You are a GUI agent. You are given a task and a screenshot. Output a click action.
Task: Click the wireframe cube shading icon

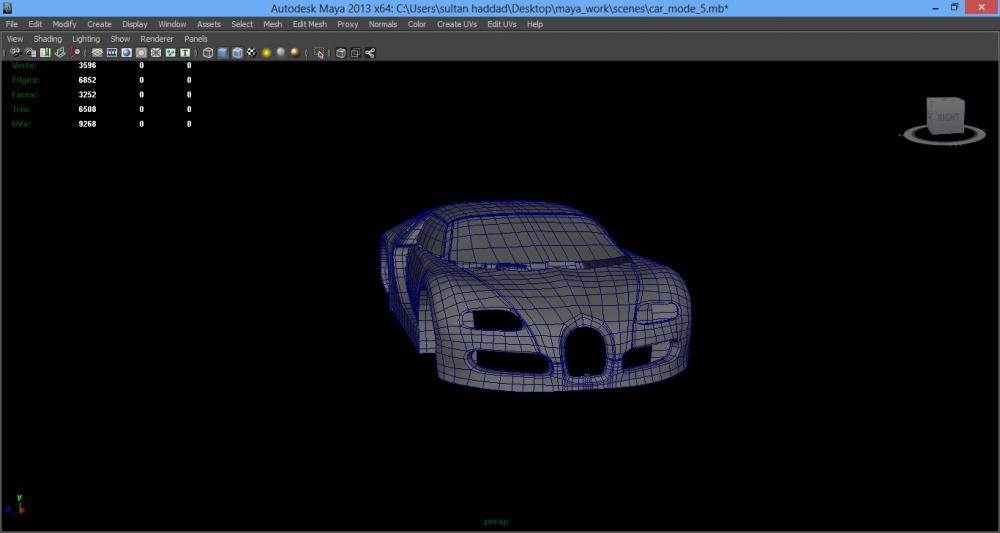[x=208, y=53]
